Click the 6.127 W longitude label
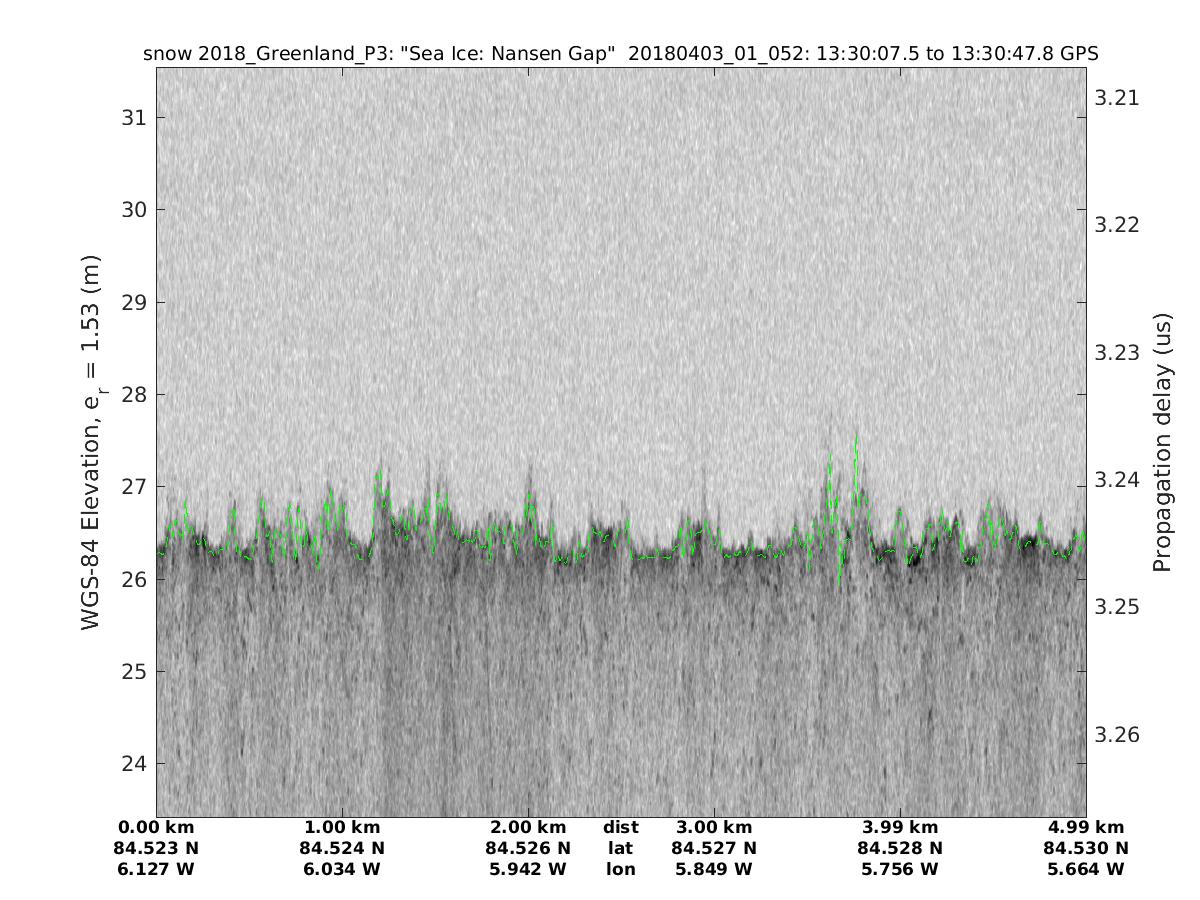The height and width of the screenshot is (900, 1200). 156,870
